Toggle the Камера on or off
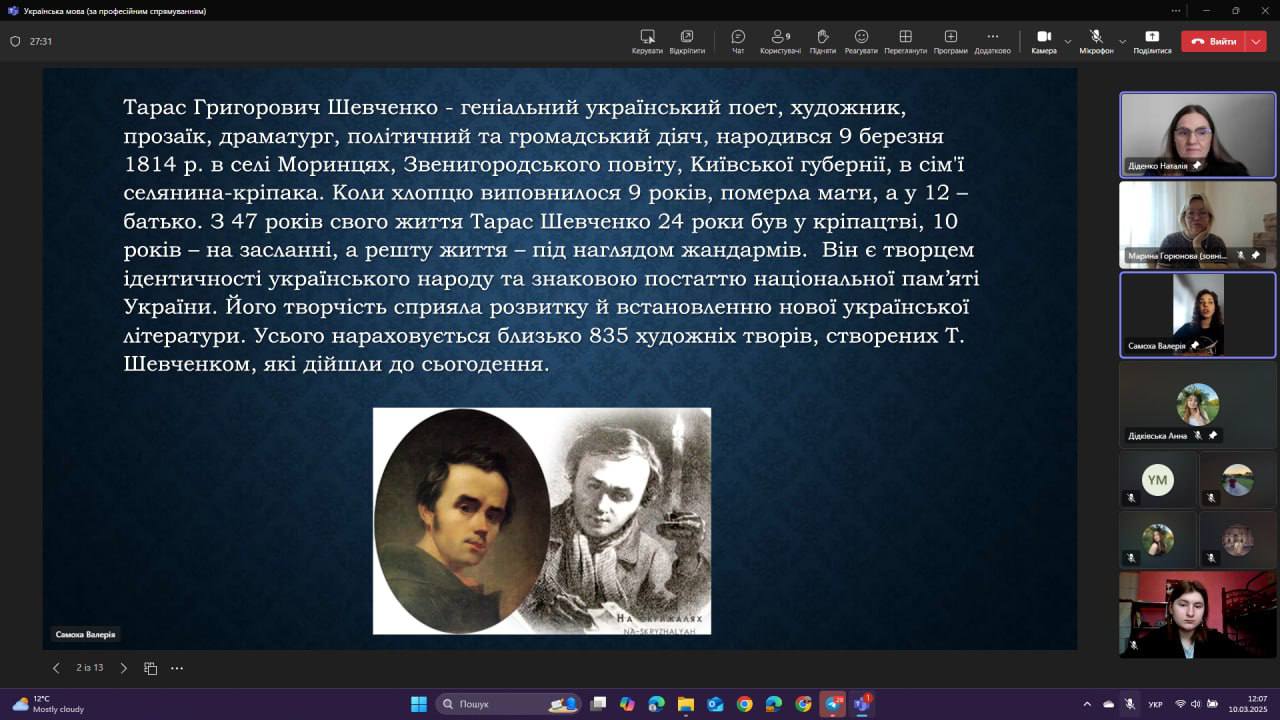The height and width of the screenshot is (720, 1280). tap(1043, 41)
